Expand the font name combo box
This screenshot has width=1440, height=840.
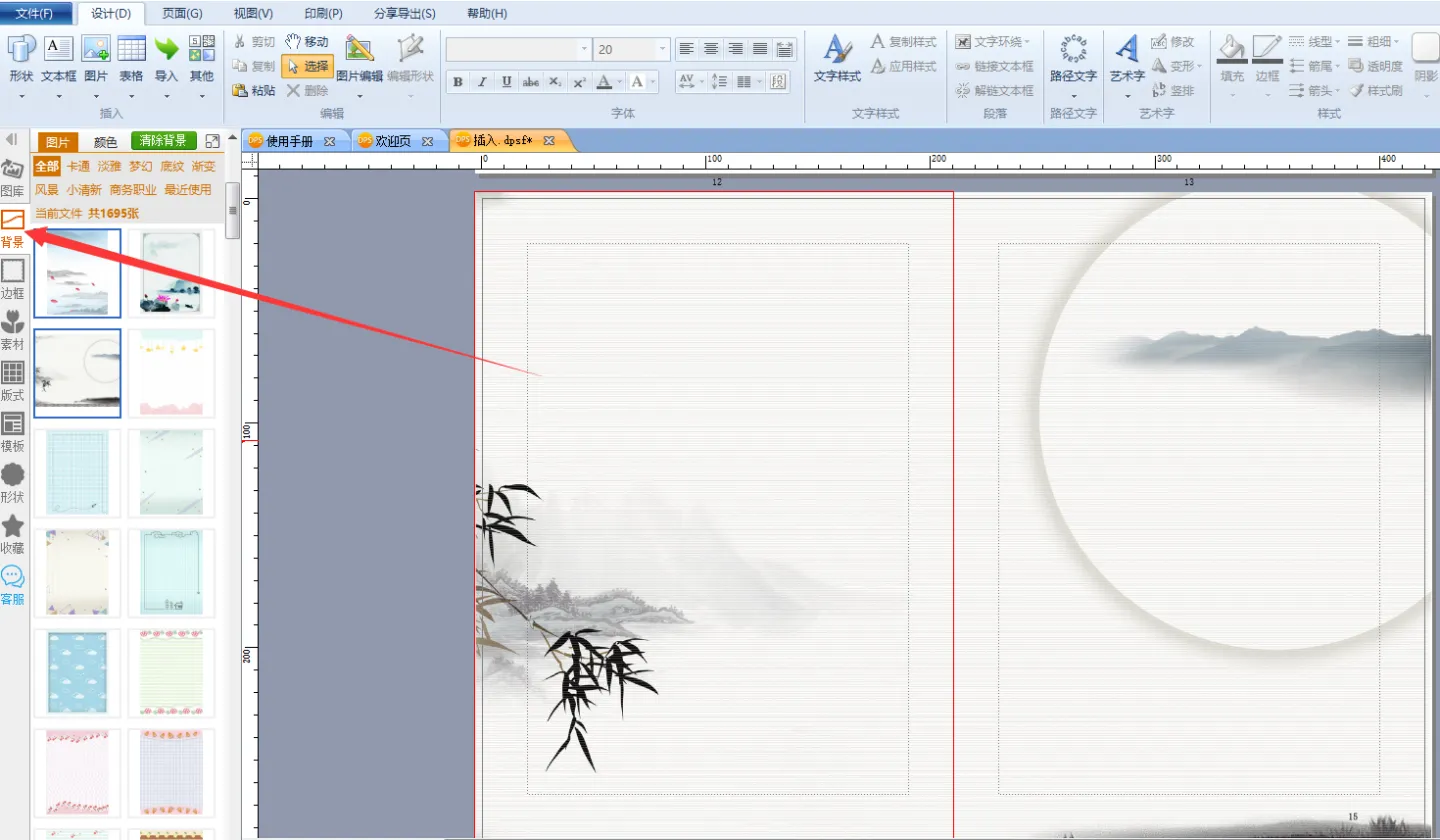pos(584,49)
